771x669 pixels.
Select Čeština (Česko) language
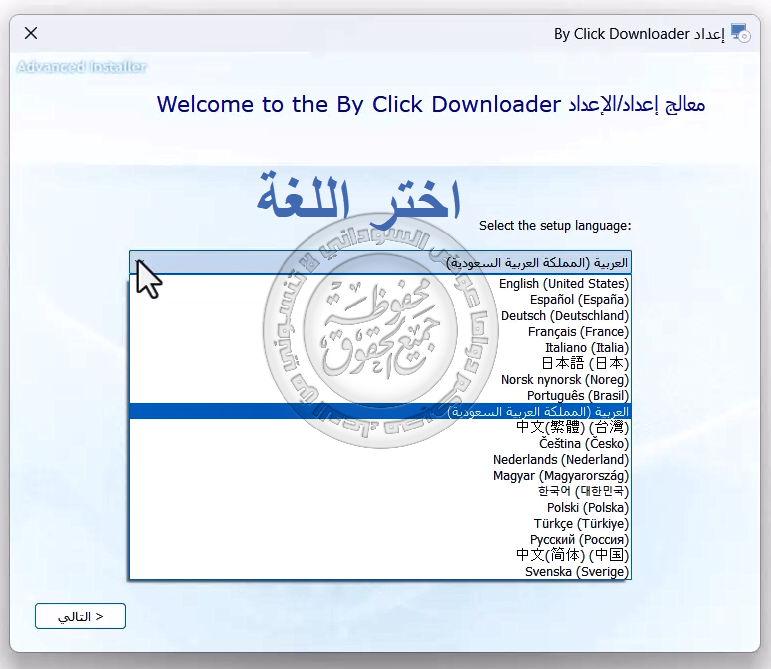click(x=584, y=444)
